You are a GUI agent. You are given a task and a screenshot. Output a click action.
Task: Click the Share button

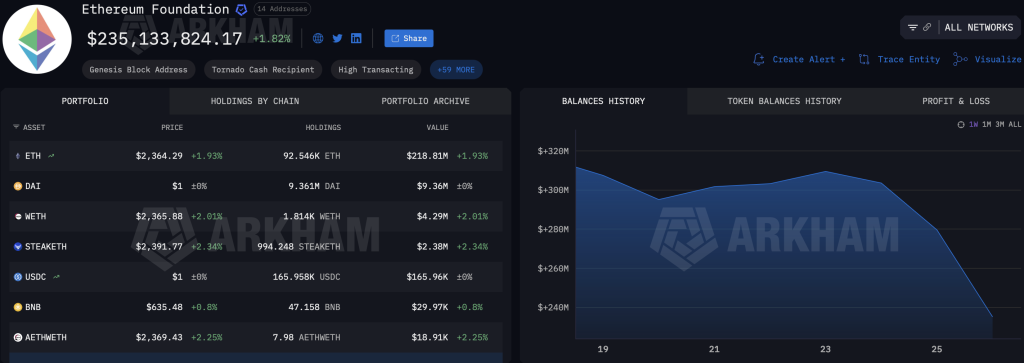[409, 39]
